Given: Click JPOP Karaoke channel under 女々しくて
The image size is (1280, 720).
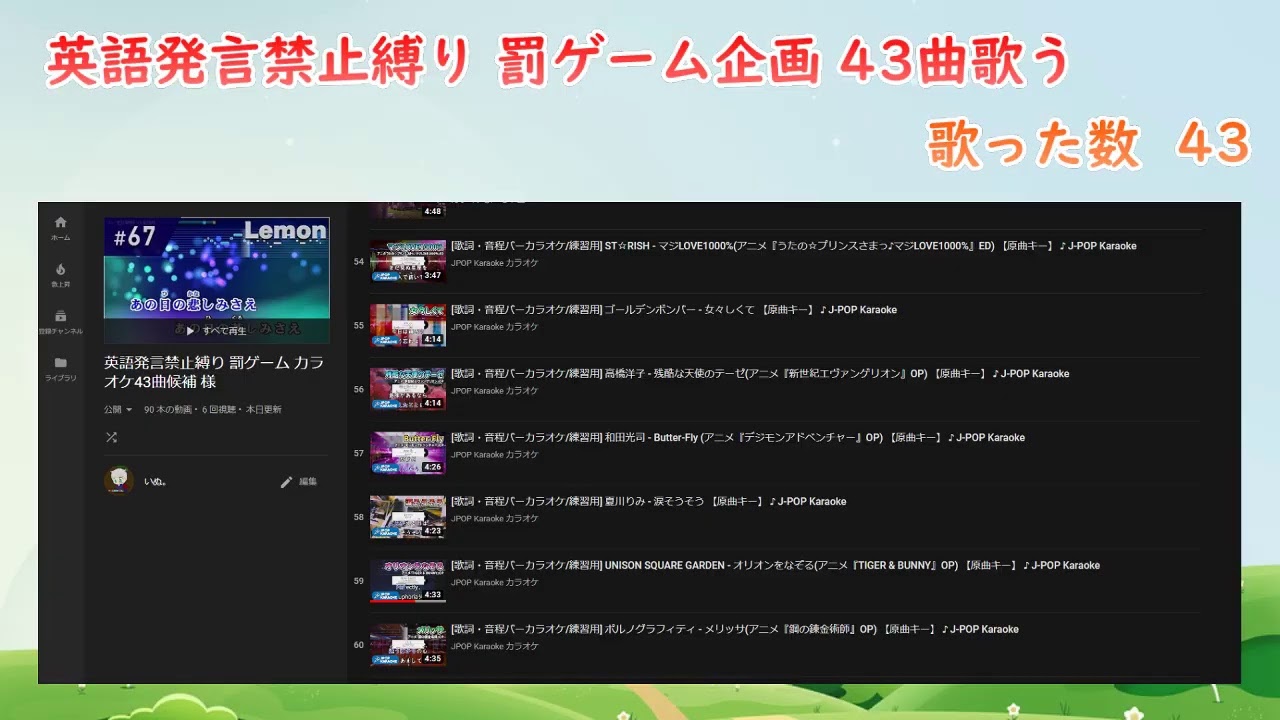Looking at the screenshot, I should 495,327.
